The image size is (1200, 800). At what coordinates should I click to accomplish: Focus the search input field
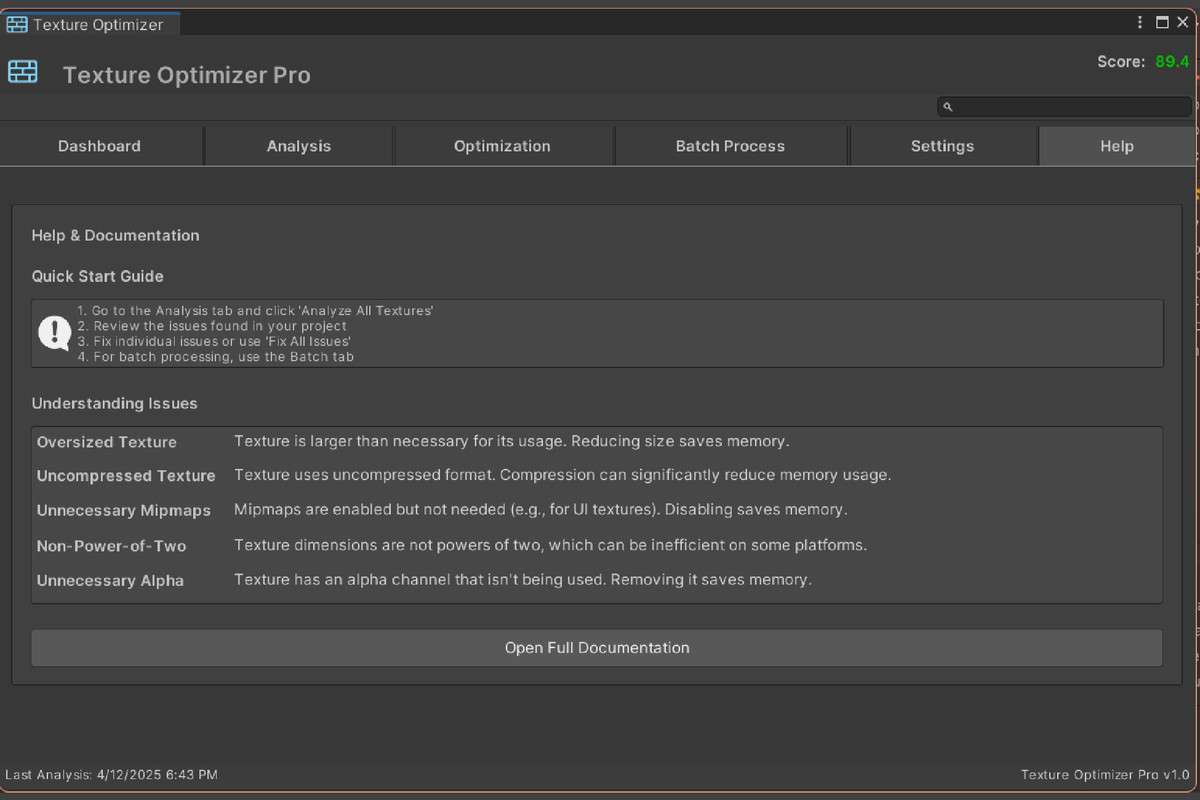(x=1065, y=107)
